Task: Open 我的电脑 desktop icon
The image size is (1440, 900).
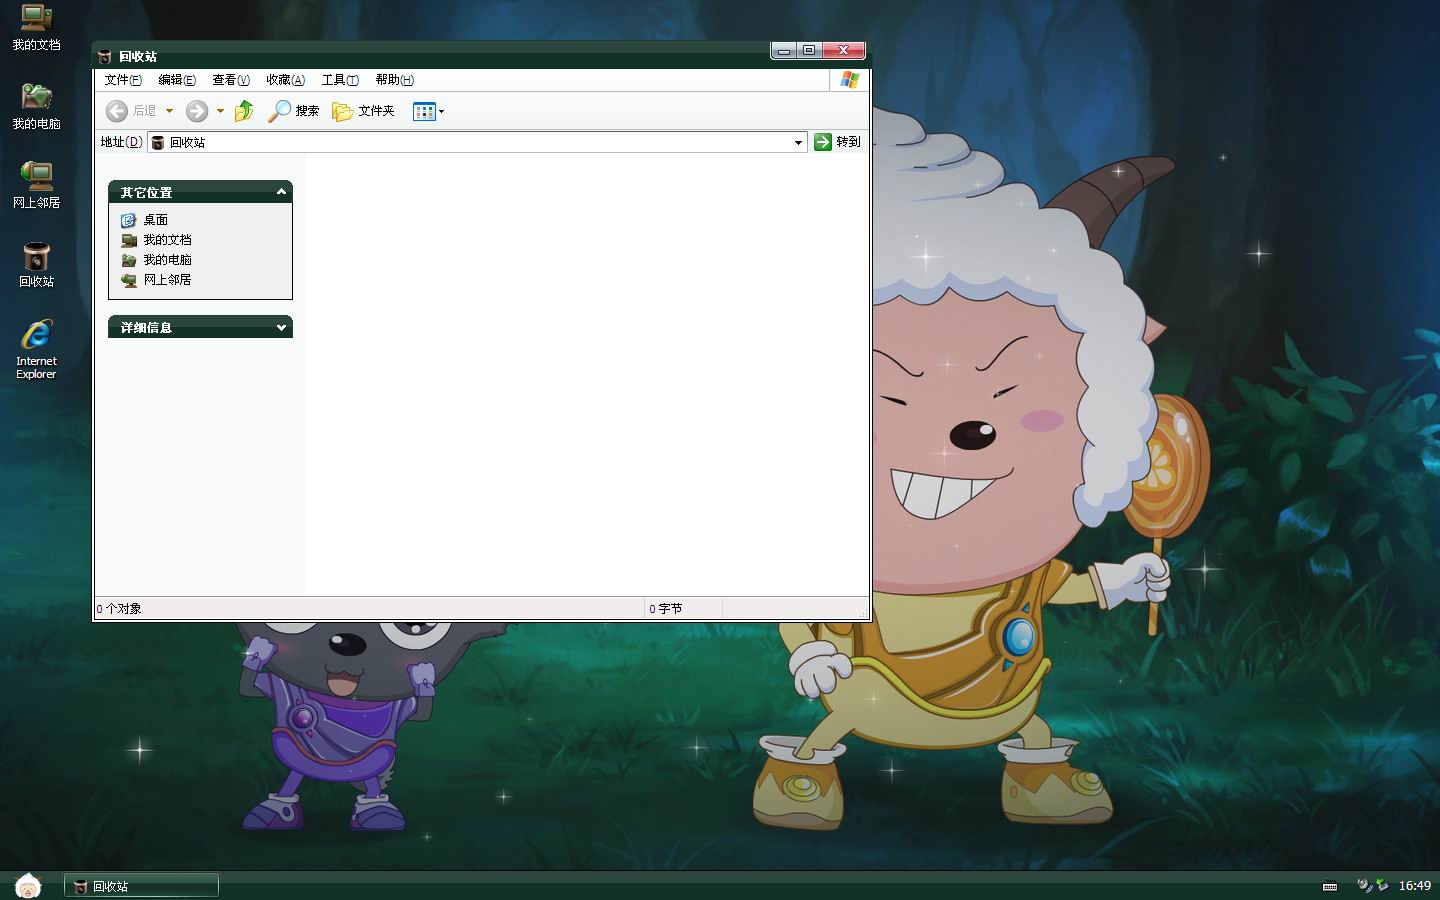Action: pos(36,106)
